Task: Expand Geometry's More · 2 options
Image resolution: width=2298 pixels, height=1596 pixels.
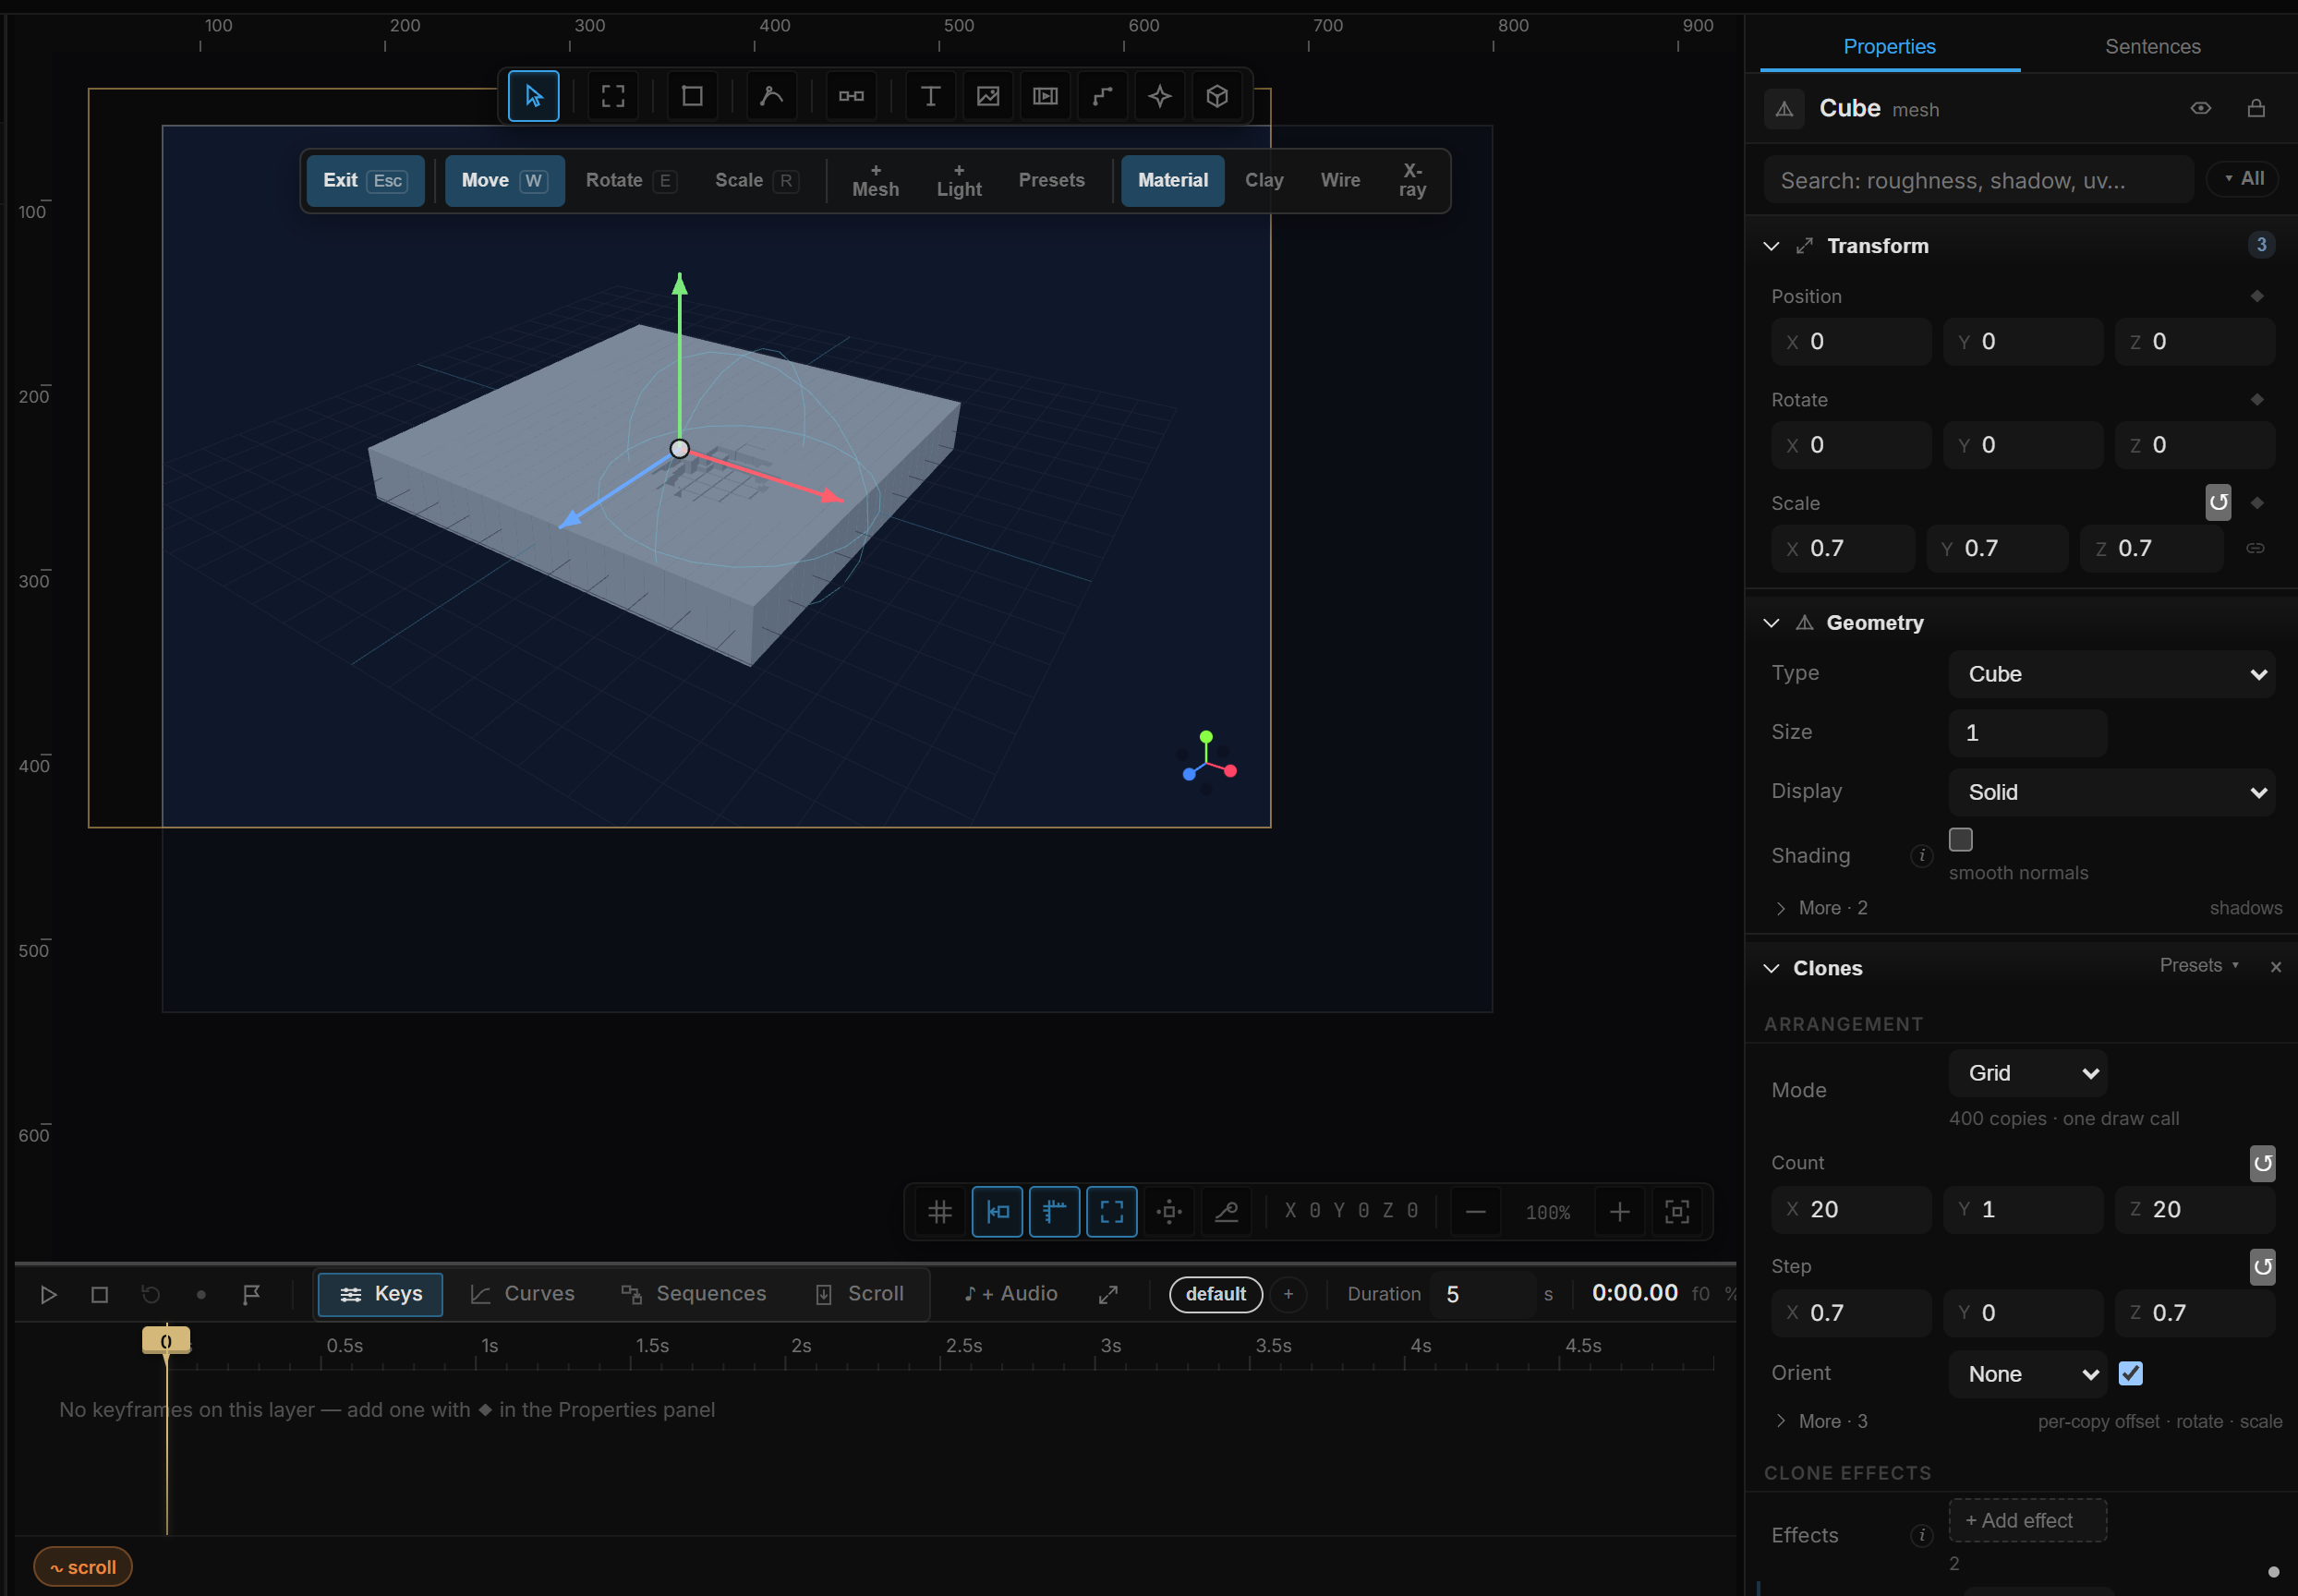Action: point(1821,908)
